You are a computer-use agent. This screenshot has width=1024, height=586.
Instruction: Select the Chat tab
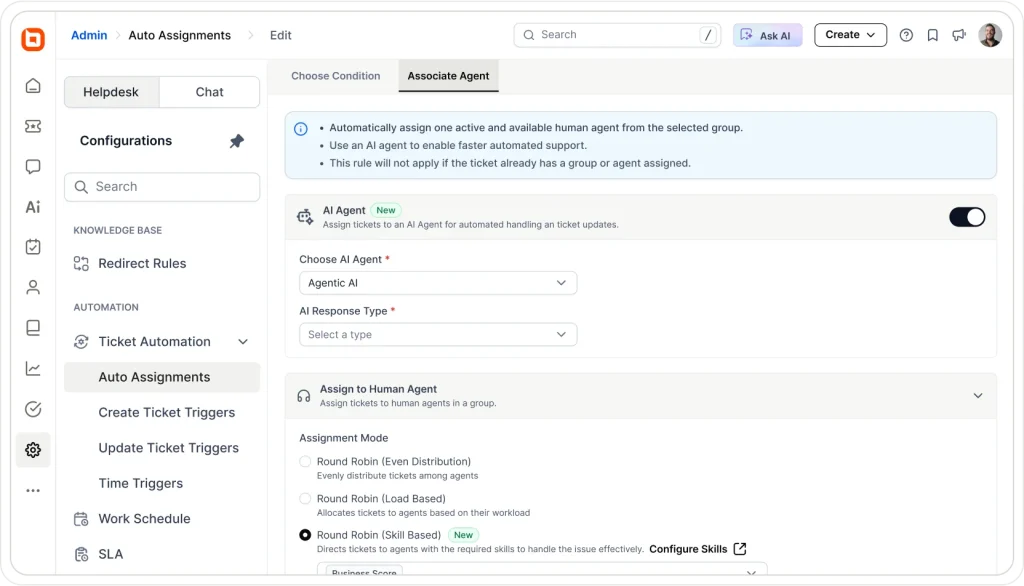coord(209,92)
